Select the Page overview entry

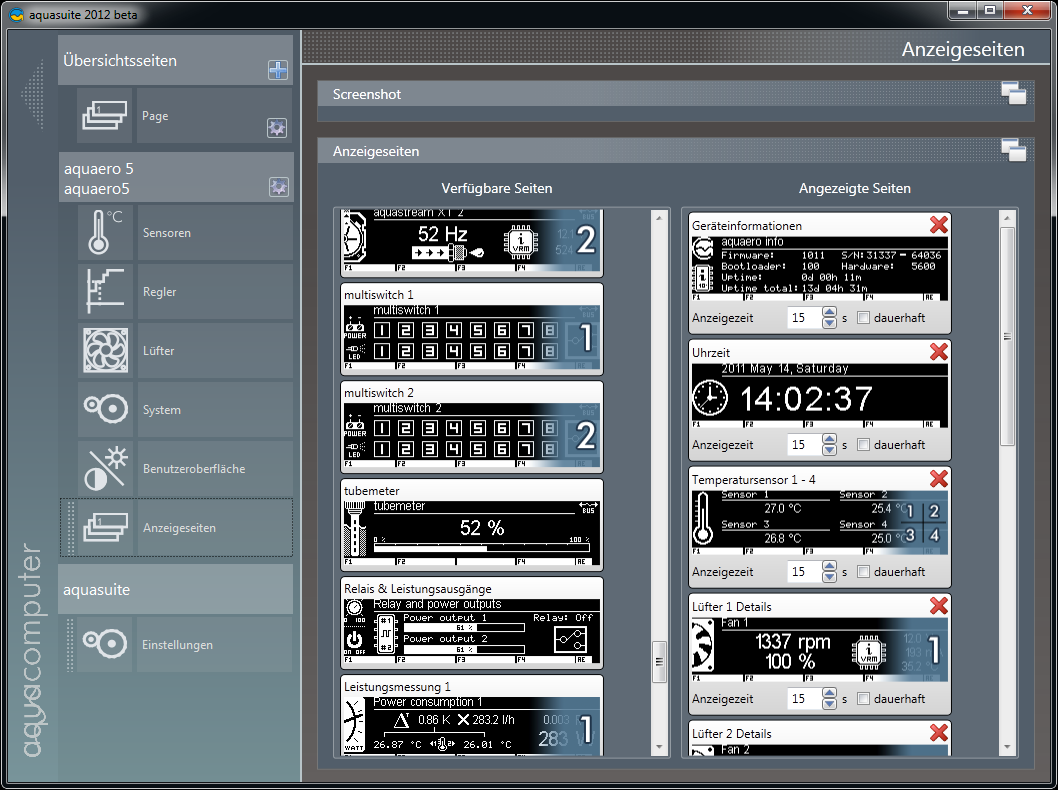tap(215, 115)
